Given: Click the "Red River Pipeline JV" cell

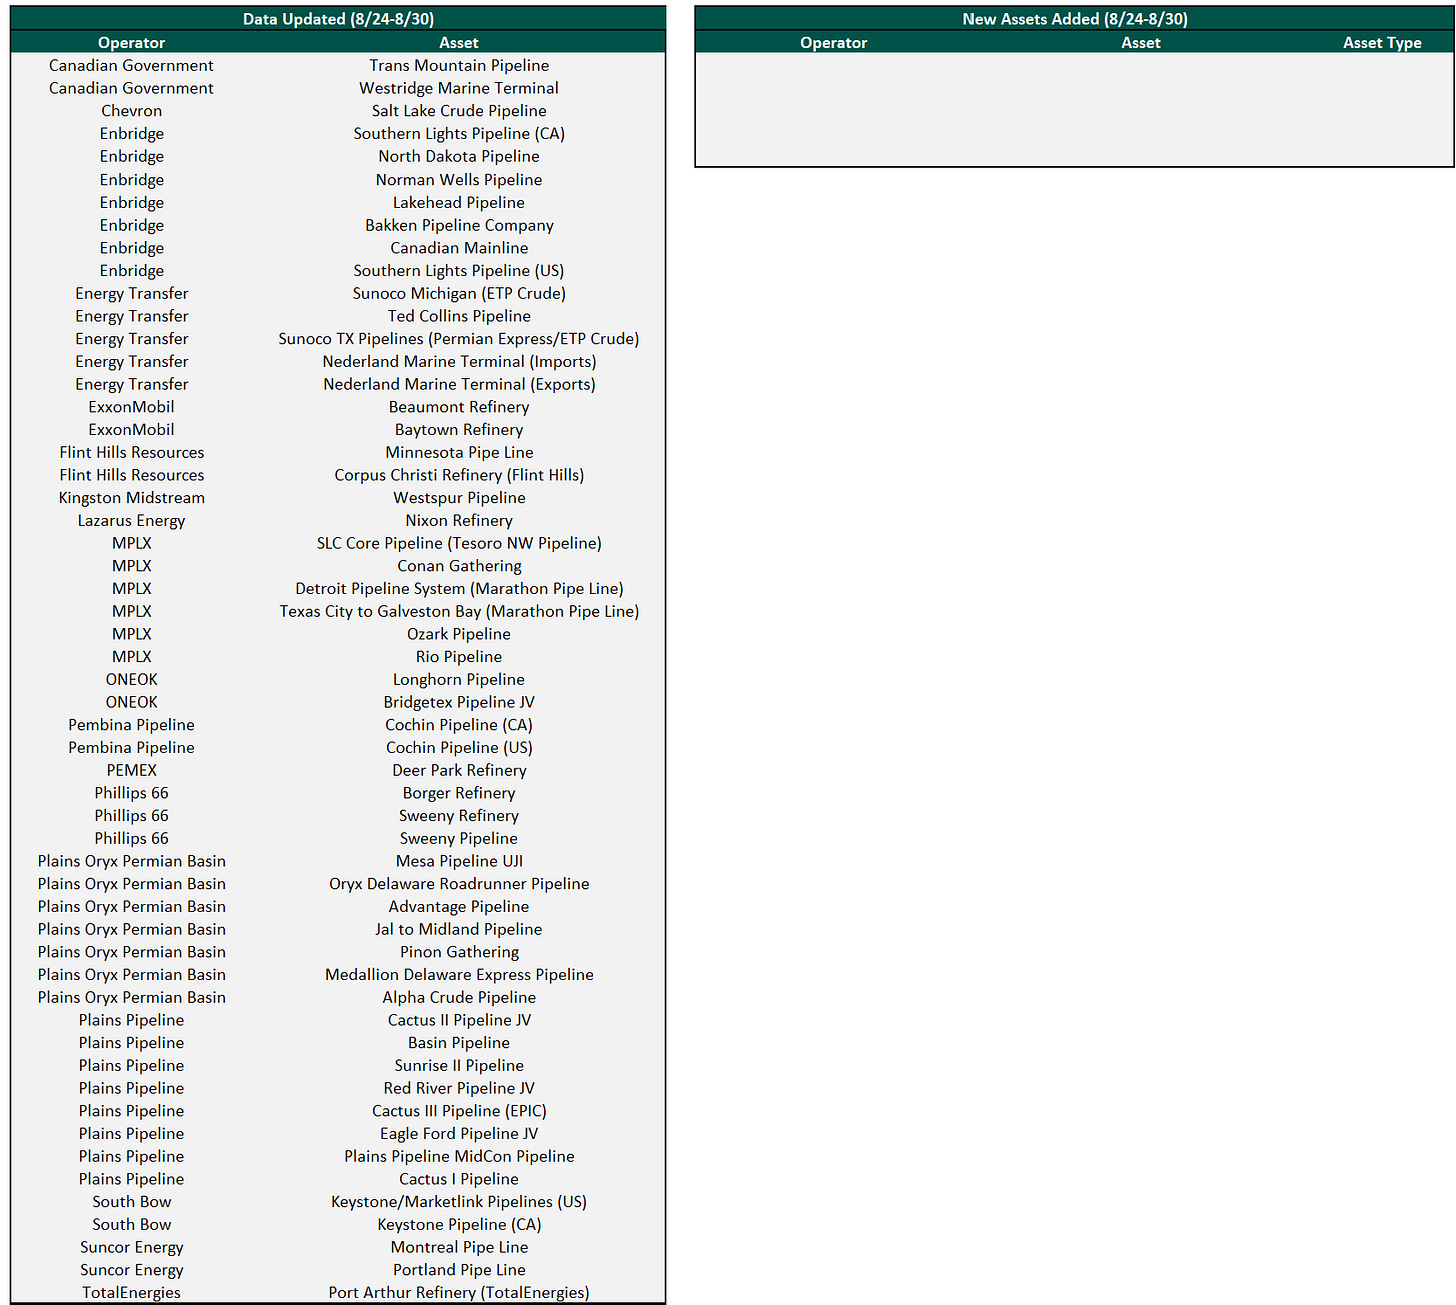Looking at the screenshot, I should tap(459, 1089).
